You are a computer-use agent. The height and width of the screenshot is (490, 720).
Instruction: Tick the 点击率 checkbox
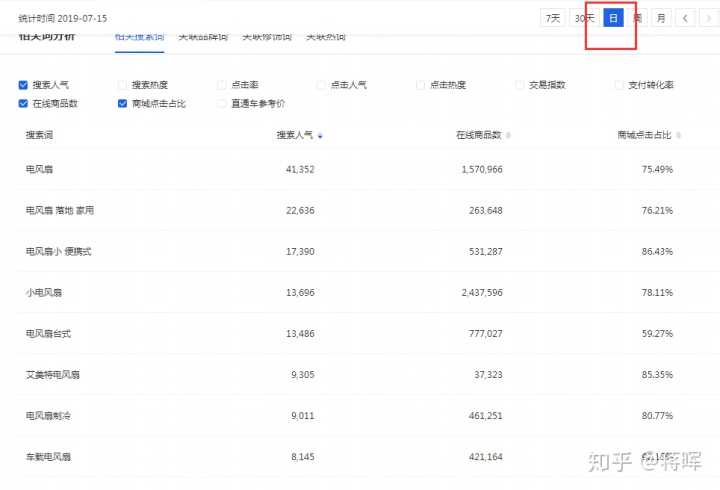pyautogui.click(x=222, y=85)
